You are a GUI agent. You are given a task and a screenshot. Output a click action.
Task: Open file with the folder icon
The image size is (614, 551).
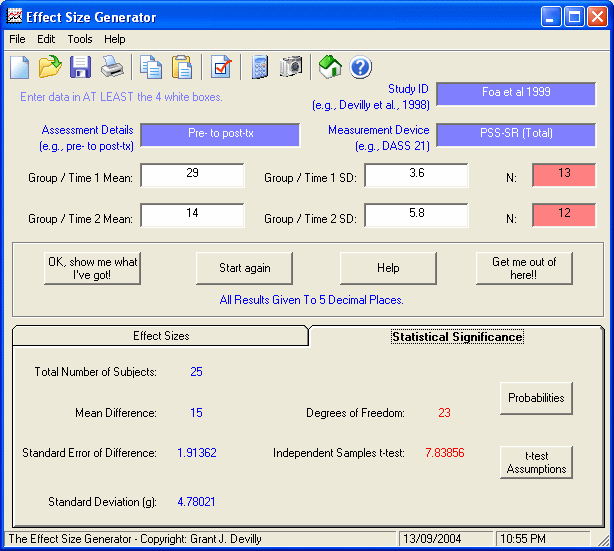[x=50, y=67]
